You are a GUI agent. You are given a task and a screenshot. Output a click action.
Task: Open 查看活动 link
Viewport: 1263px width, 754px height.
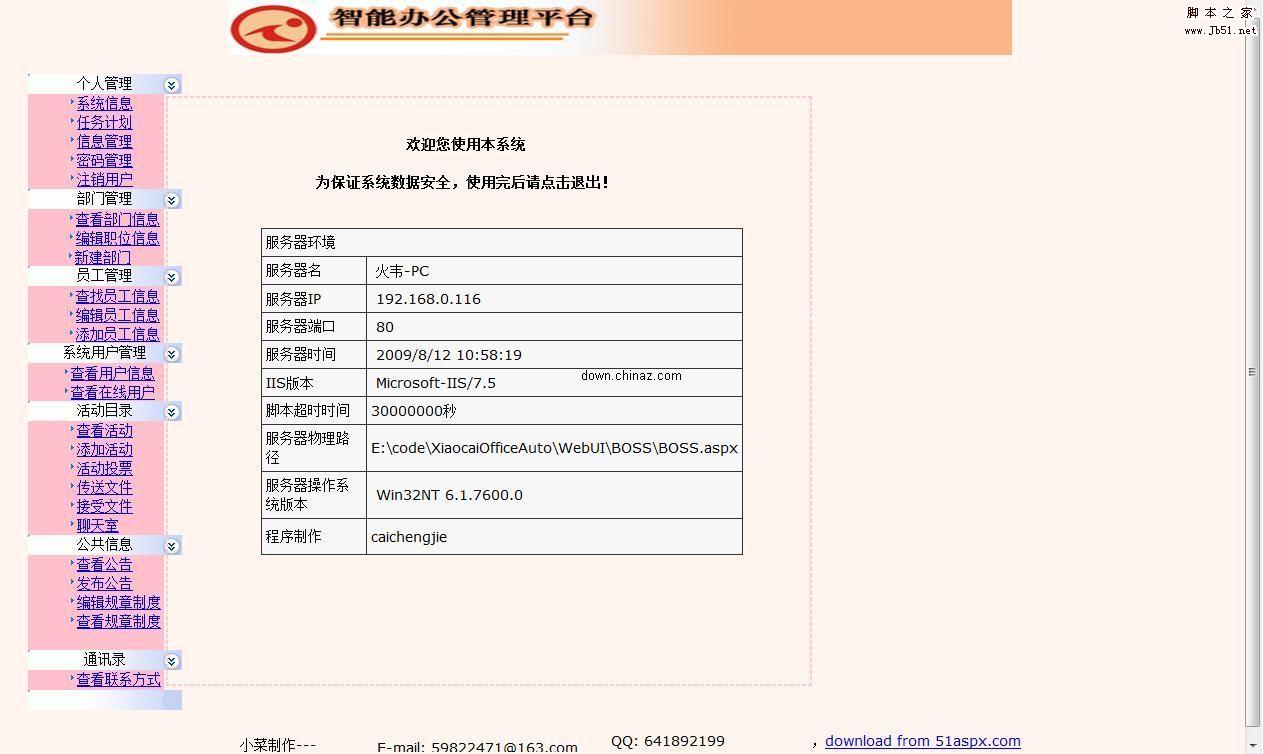pos(104,430)
